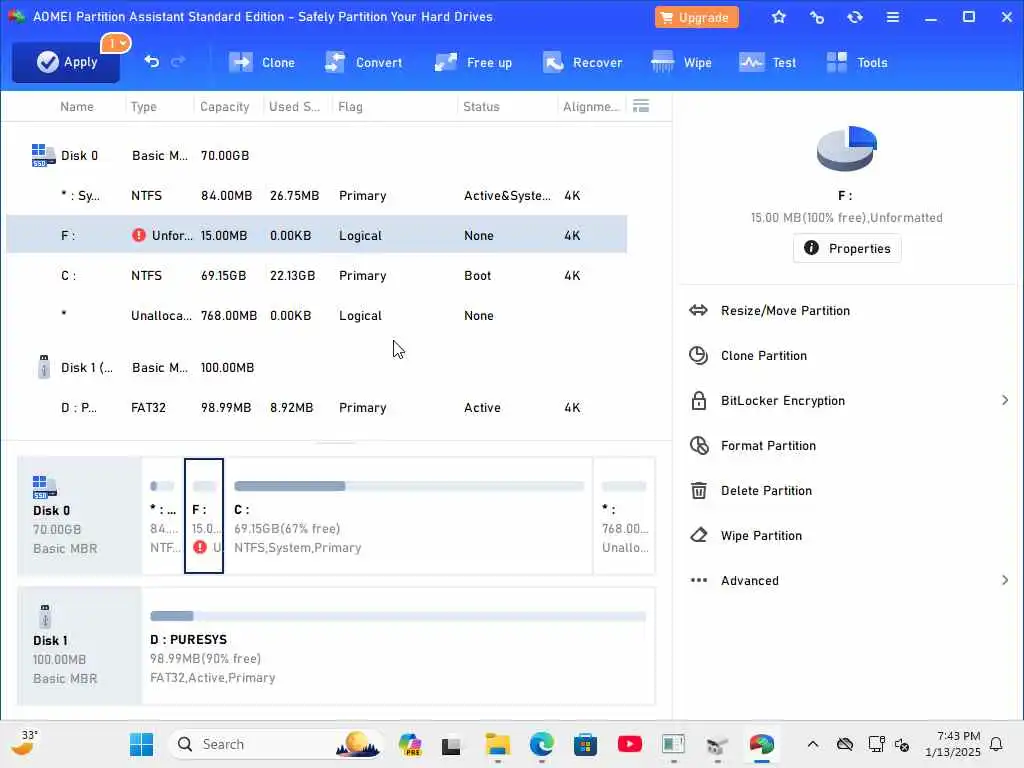Sort by the Flag column header

(350, 106)
